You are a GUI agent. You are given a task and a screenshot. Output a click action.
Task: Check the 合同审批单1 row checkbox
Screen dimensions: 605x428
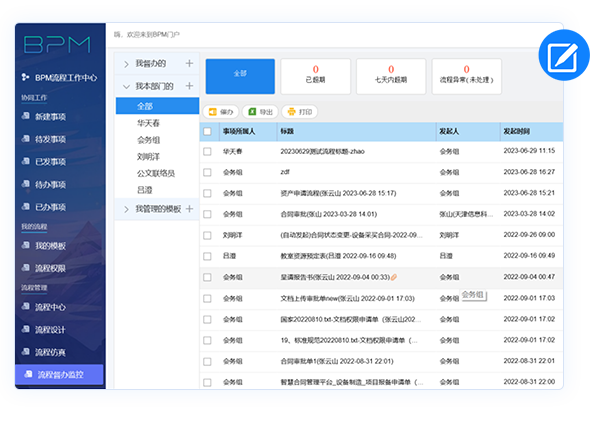click(x=207, y=361)
